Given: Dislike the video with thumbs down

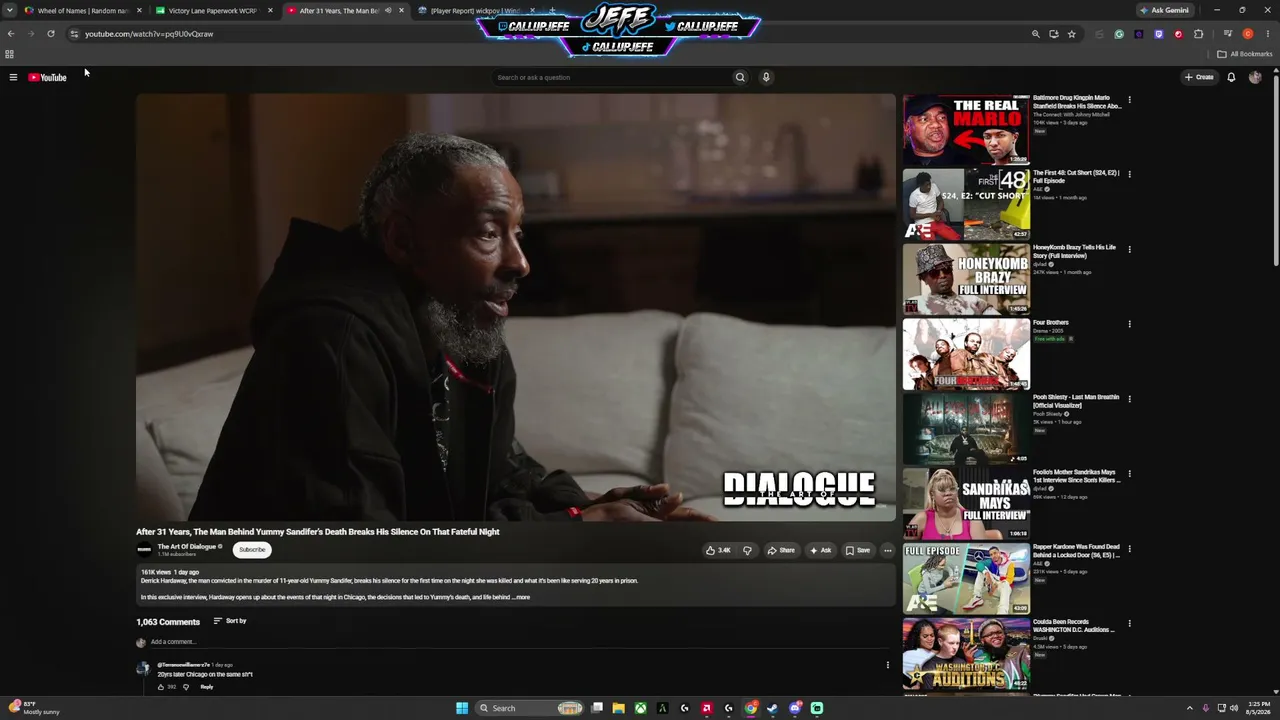Looking at the screenshot, I should pos(747,550).
